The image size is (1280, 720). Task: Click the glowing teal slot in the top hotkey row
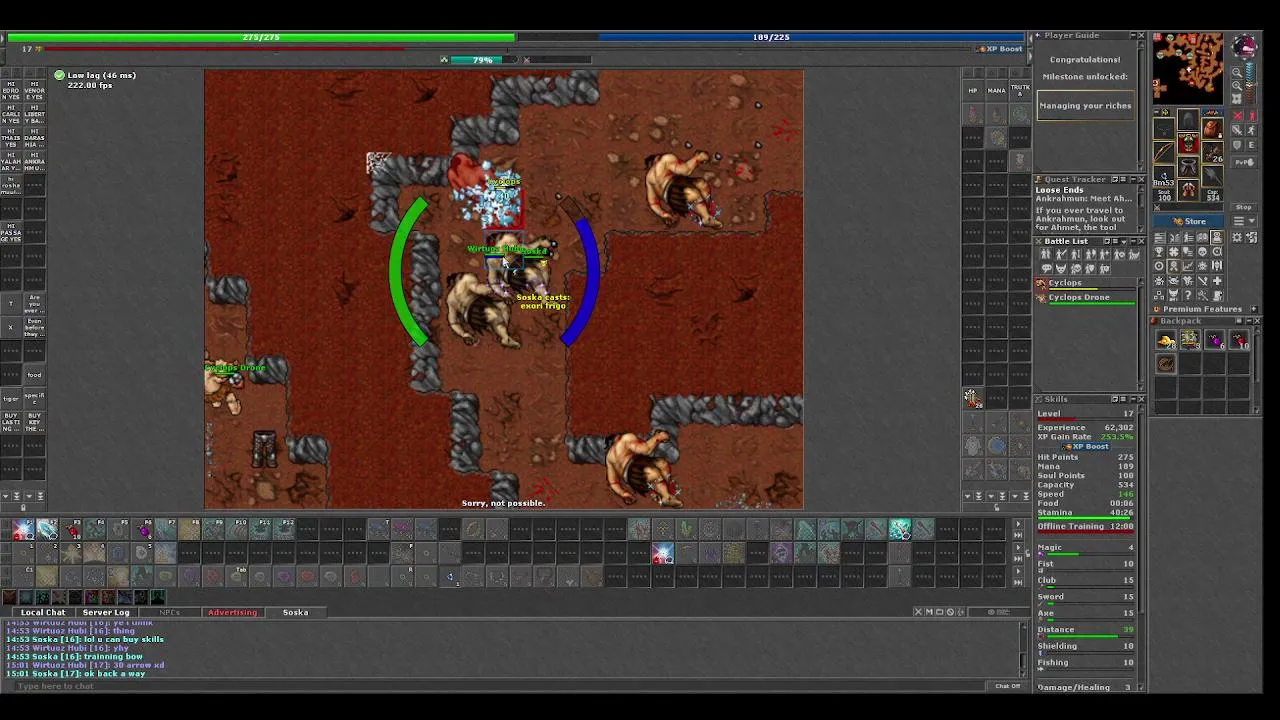tap(899, 529)
